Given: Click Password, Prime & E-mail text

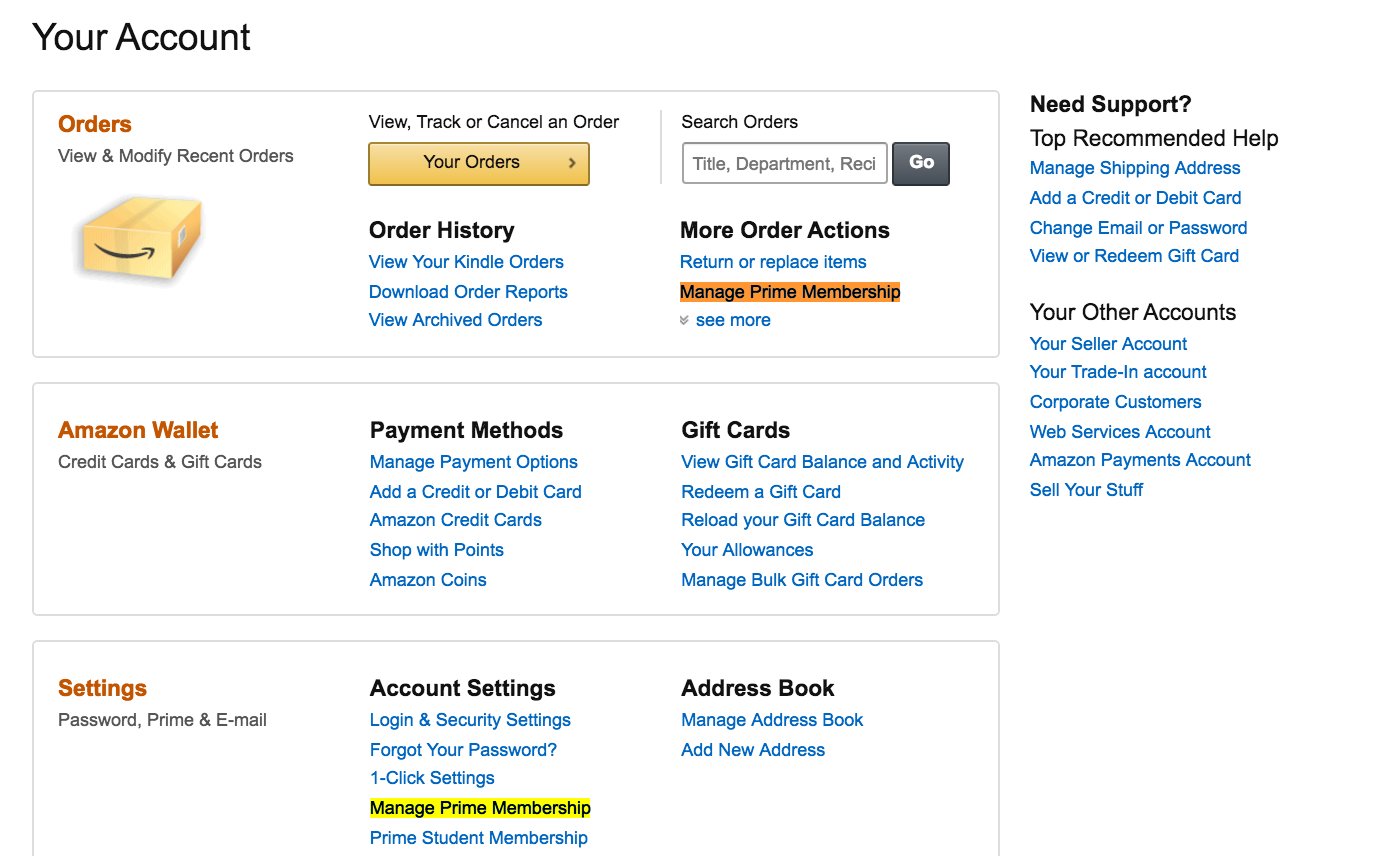Looking at the screenshot, I should pos(163,720).
